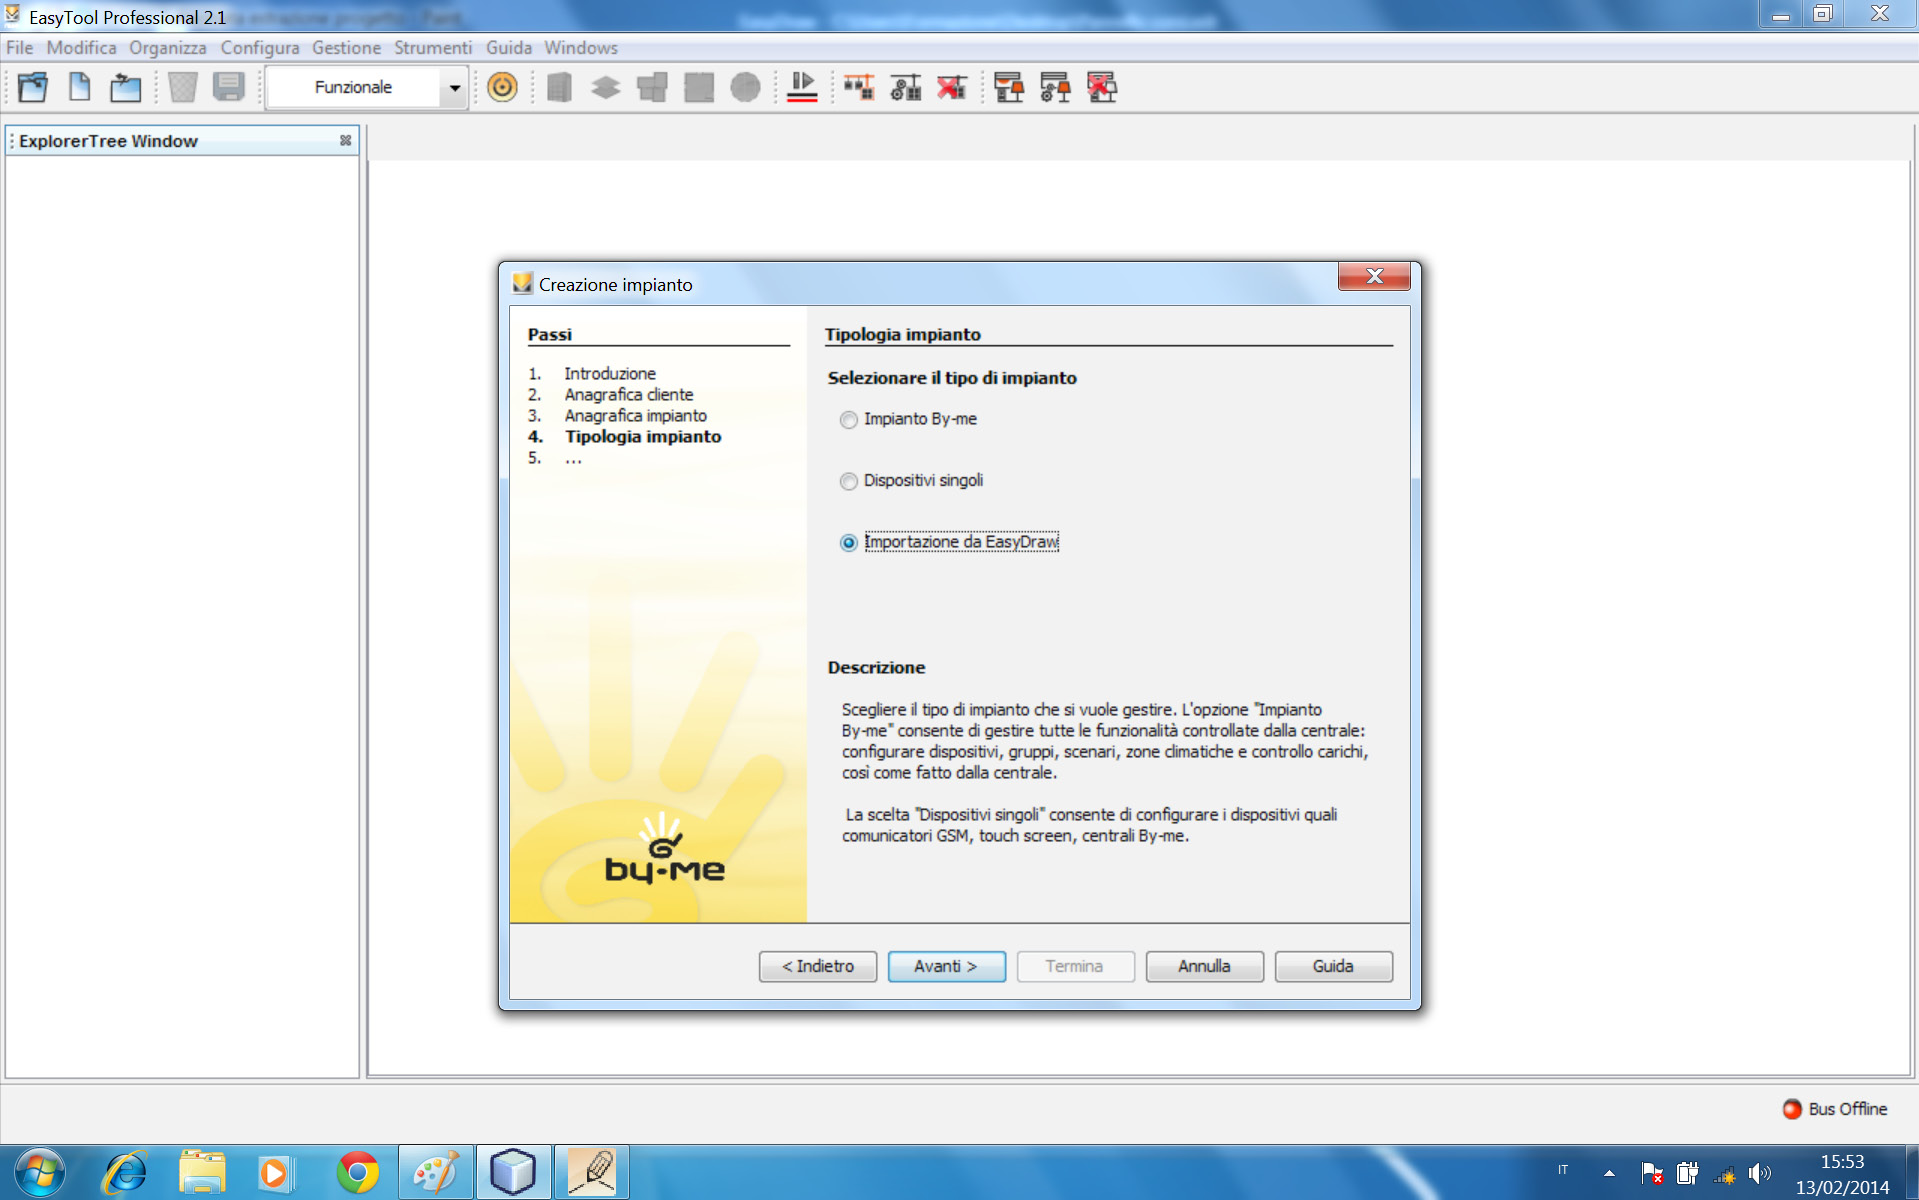Viewport: 1919px width, 1200px height.
Task: Close the Creazione impianto dialog
Action: tap(1374, 276)
